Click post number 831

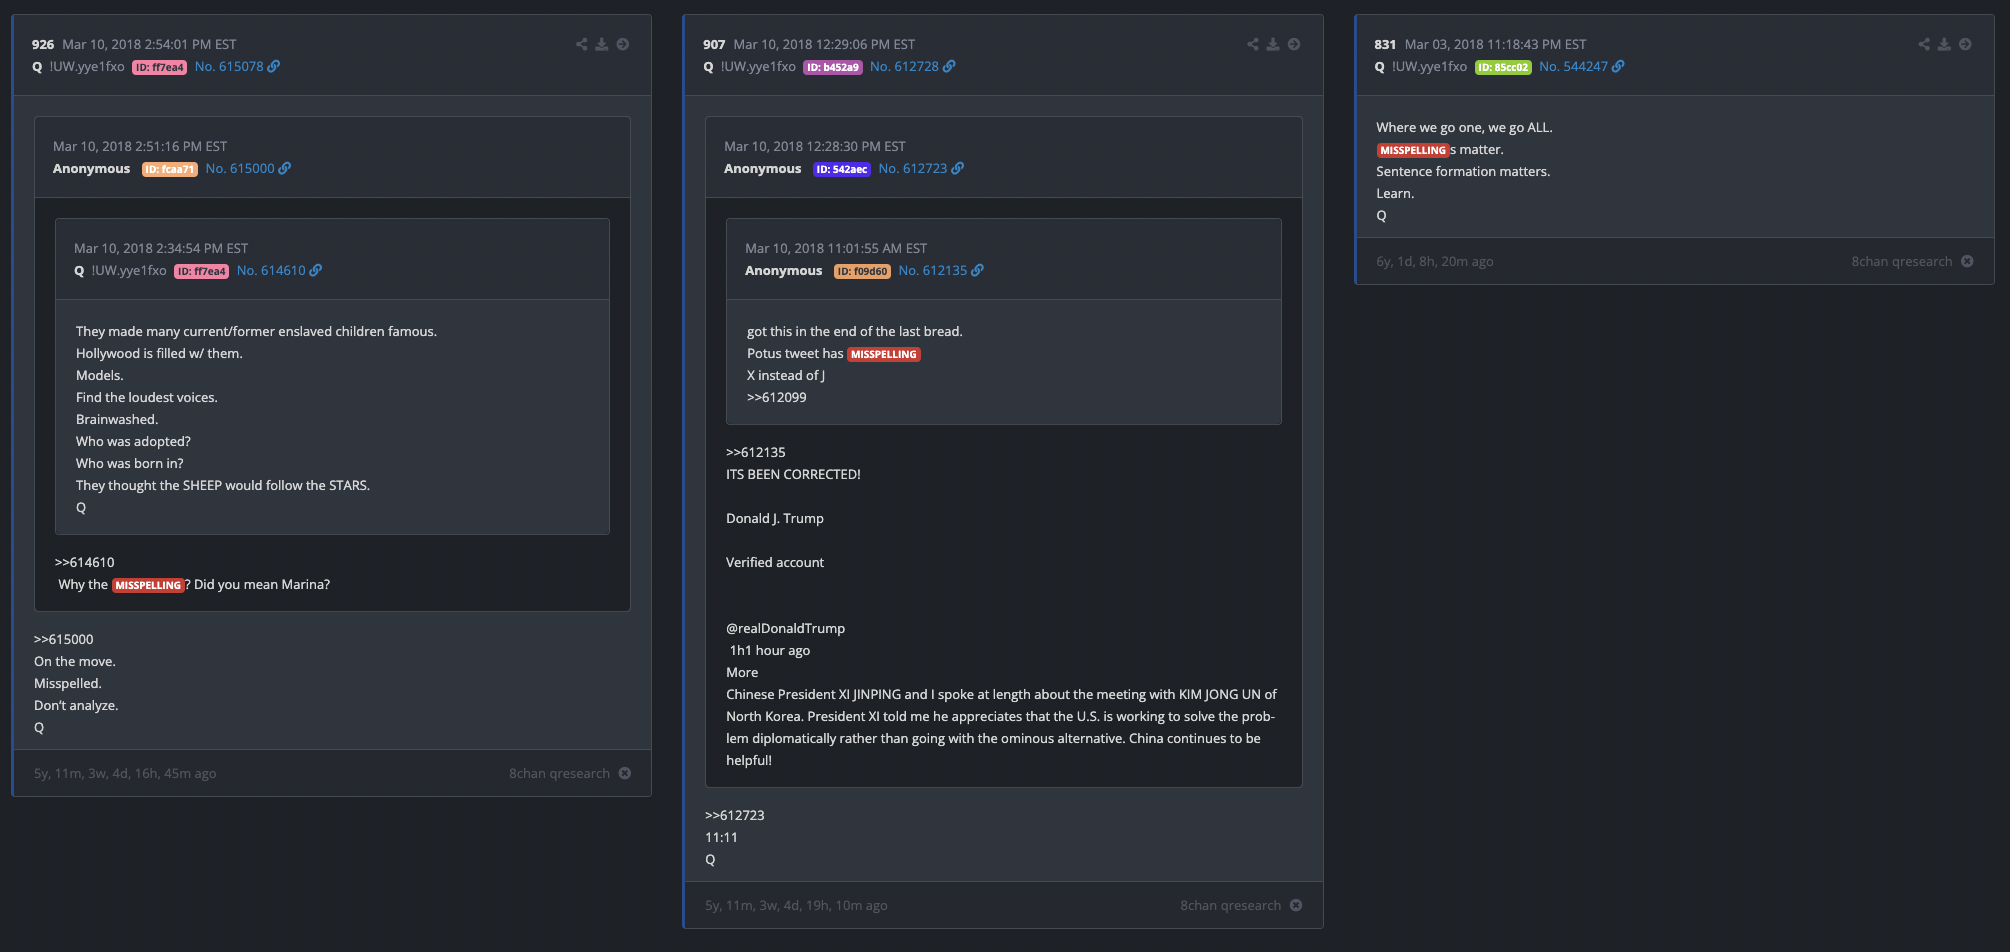pyautogui.click(x=1385, y=44)
